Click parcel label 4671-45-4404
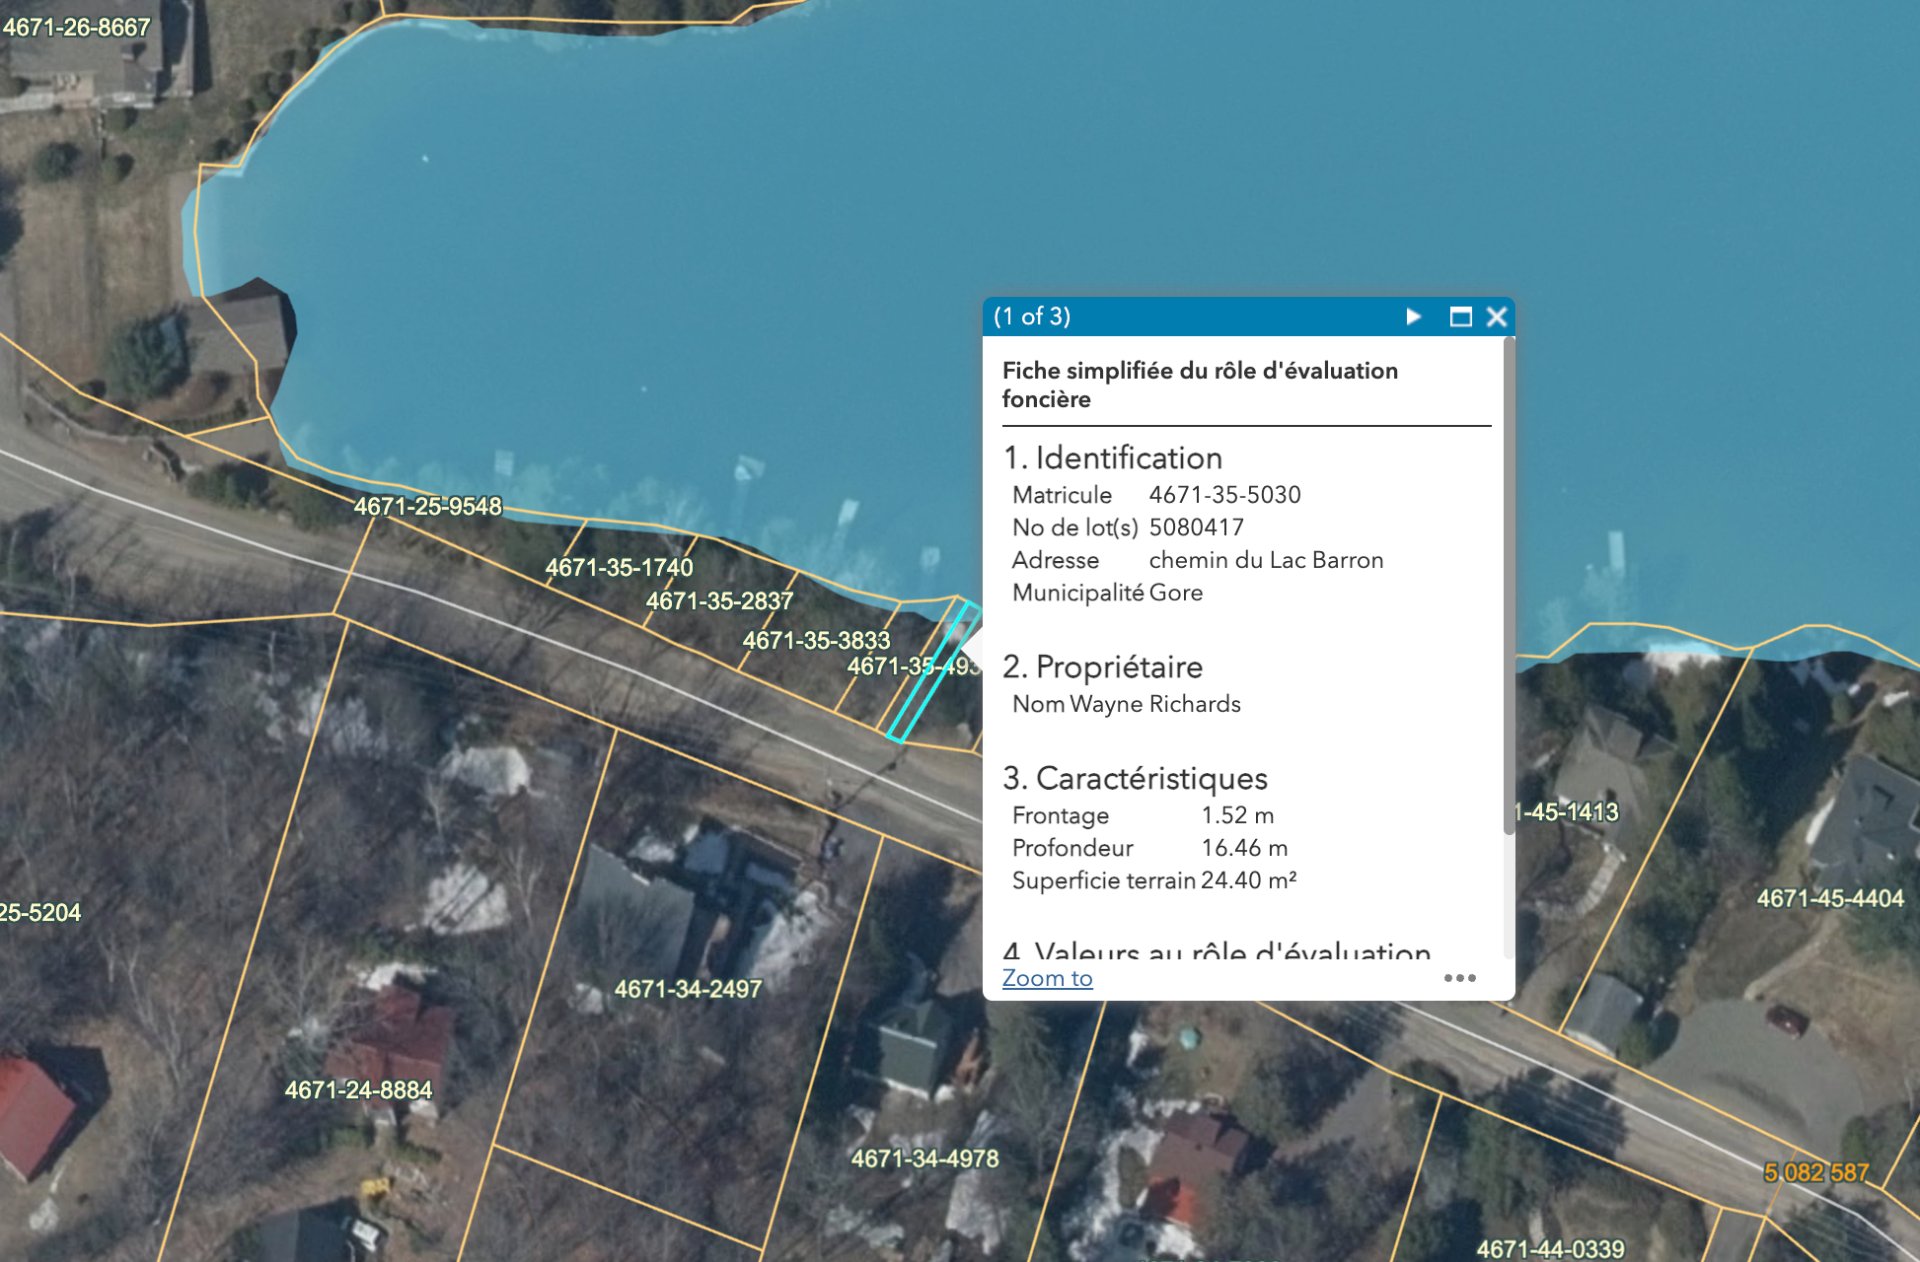This screenshot has width=1920, height=1262. [x=1830, y=898]
